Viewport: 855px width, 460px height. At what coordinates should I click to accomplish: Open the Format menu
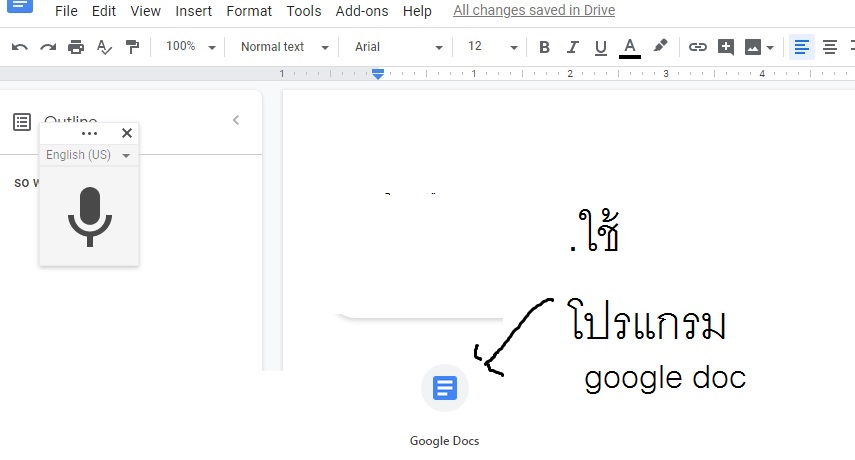(249, 11)
